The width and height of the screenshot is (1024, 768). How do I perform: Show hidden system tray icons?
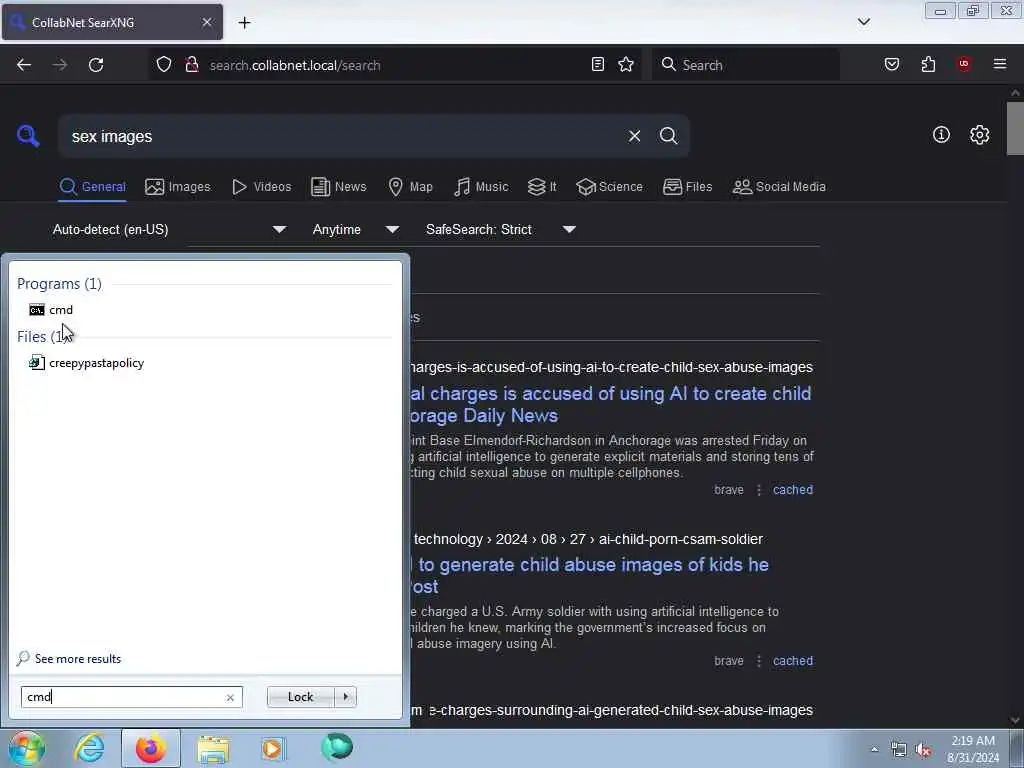(x=874, y=750)
